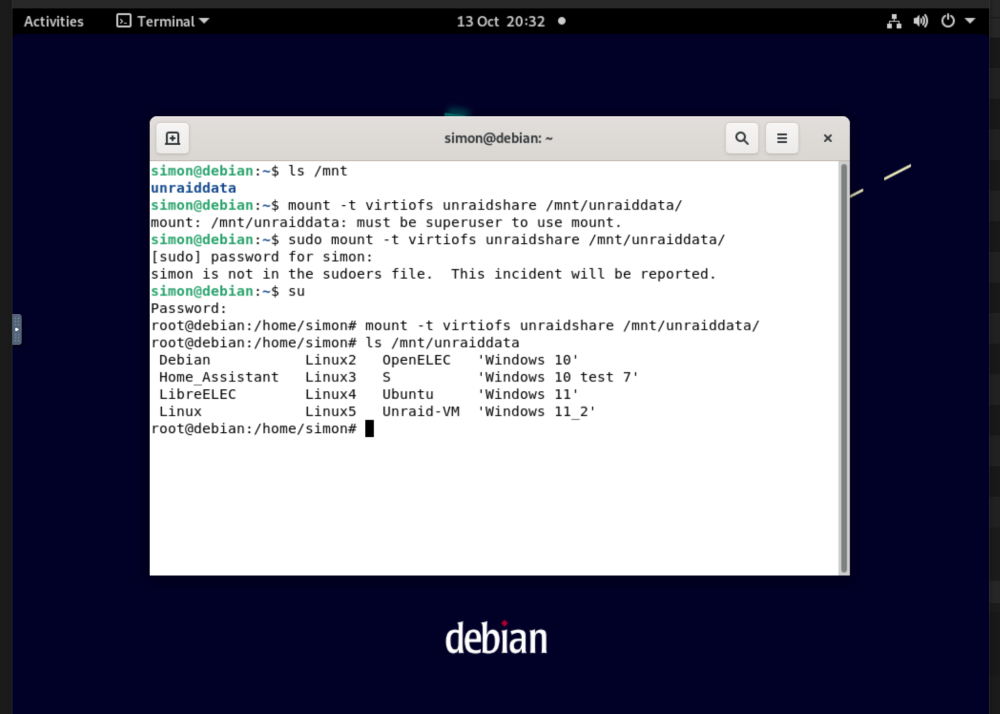Click 'LibreELEC' in the listing

(x=197, y=394)
